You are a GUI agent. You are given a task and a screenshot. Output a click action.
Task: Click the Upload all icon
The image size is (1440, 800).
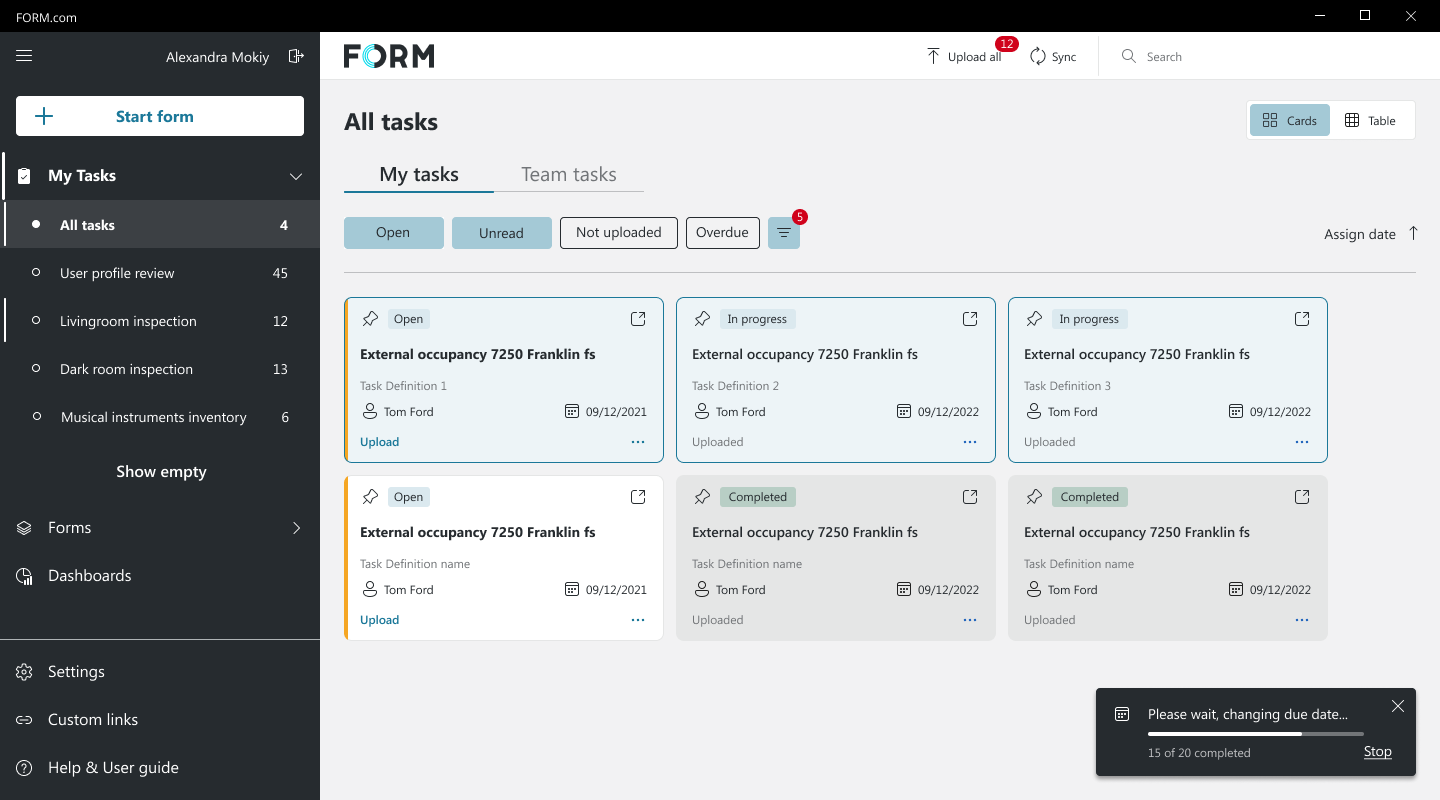[x=933, y=57]
